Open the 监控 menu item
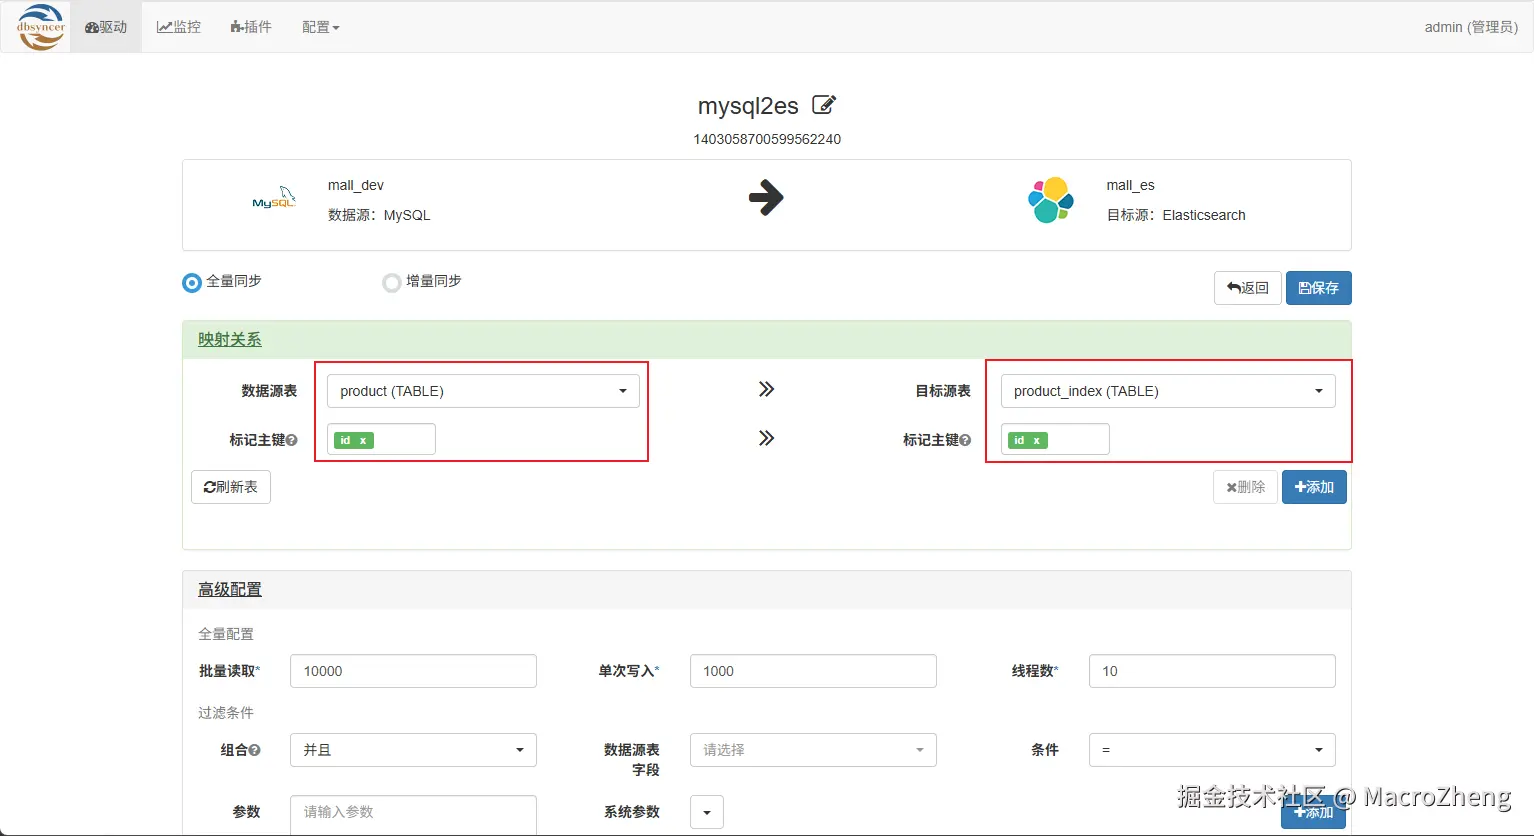This screenshot has width=1534, height=836. [179, 27]
